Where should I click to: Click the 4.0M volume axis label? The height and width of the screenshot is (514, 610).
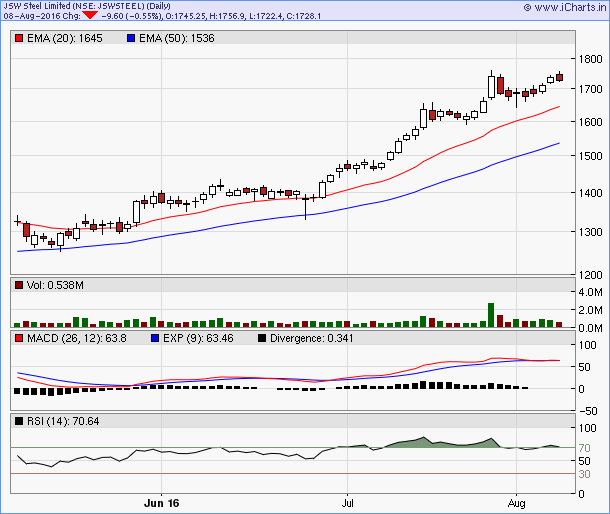pos(590,292)
